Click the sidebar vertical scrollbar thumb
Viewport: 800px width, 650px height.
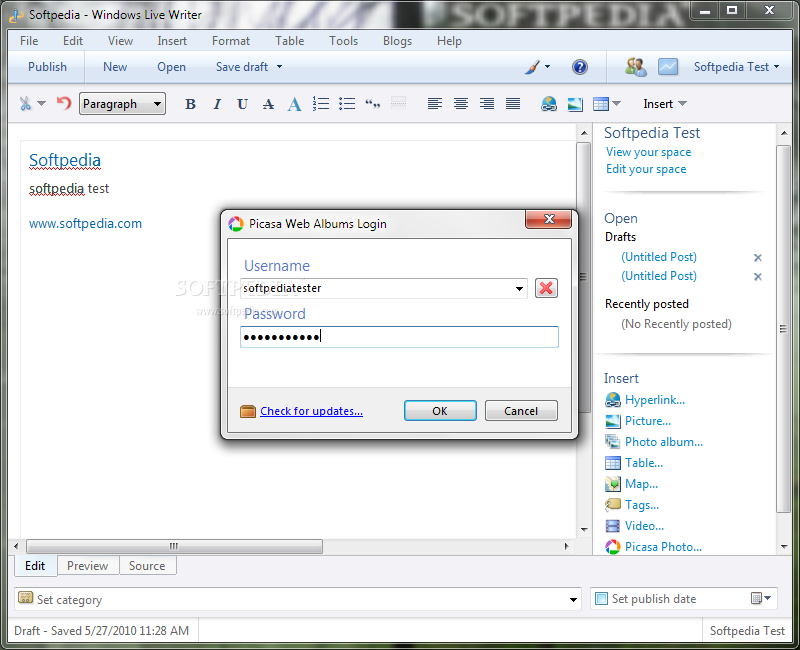(783, 329)
